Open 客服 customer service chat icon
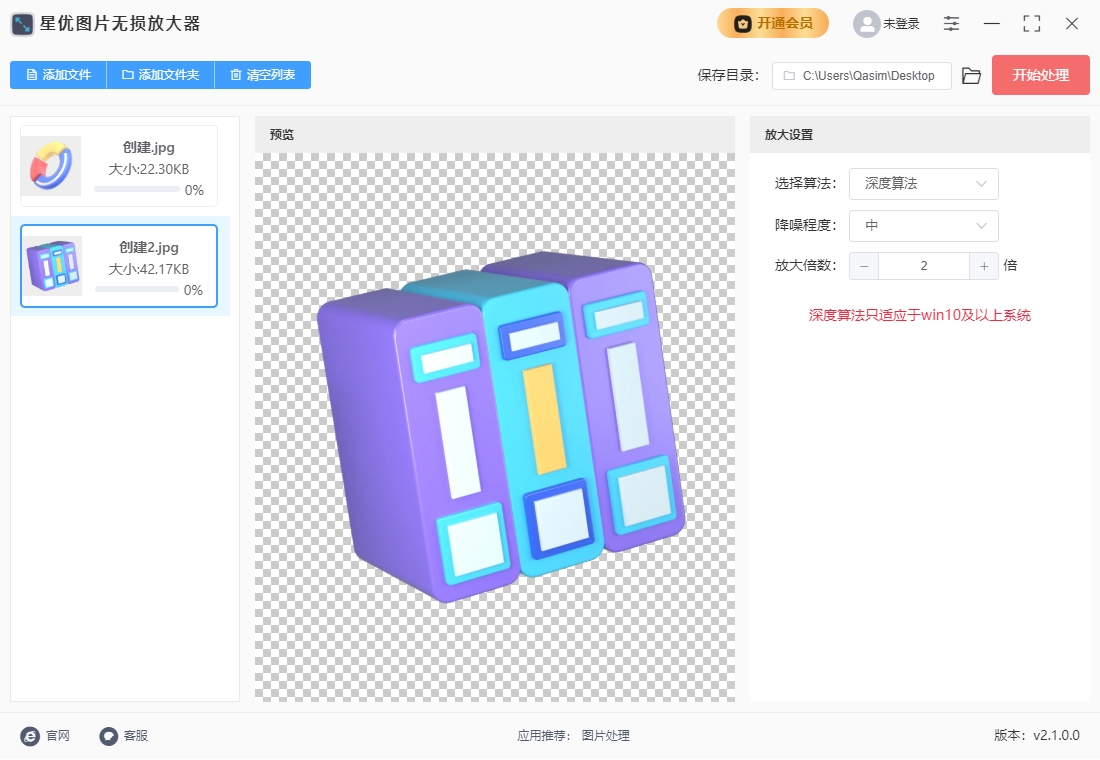1100x760 pixels. click(x=109, y=736)
